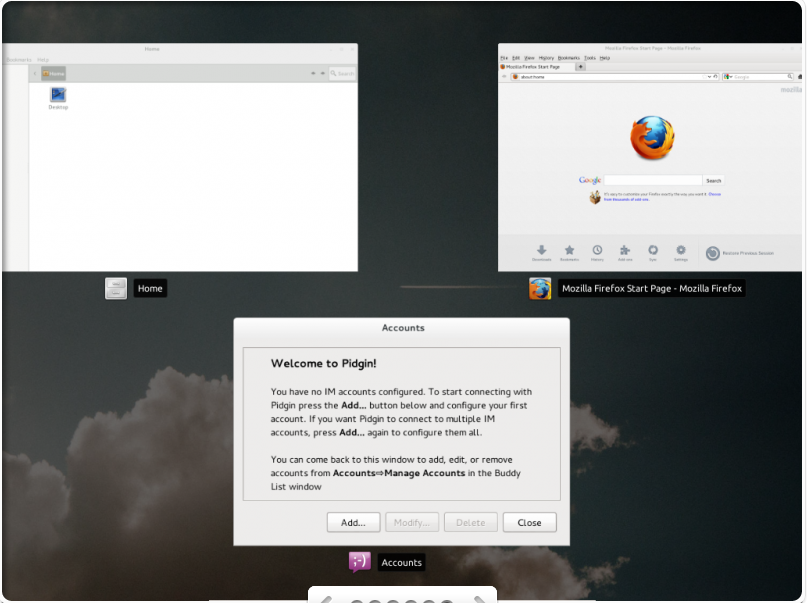This screenshot has width=808, height=603.
Task: Click the file cabinet icon beside Home label
Action: tap(116, 289)
